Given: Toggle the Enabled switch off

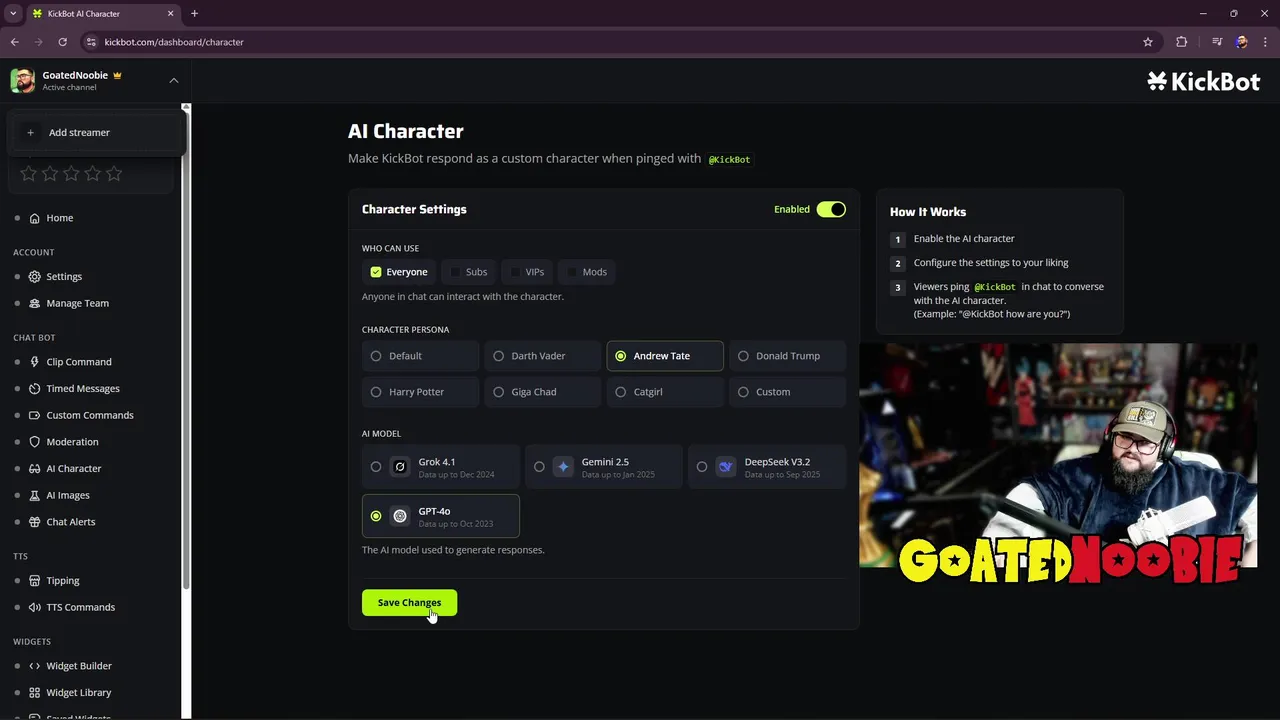Looking at the screenshot, I should point(831,209).
